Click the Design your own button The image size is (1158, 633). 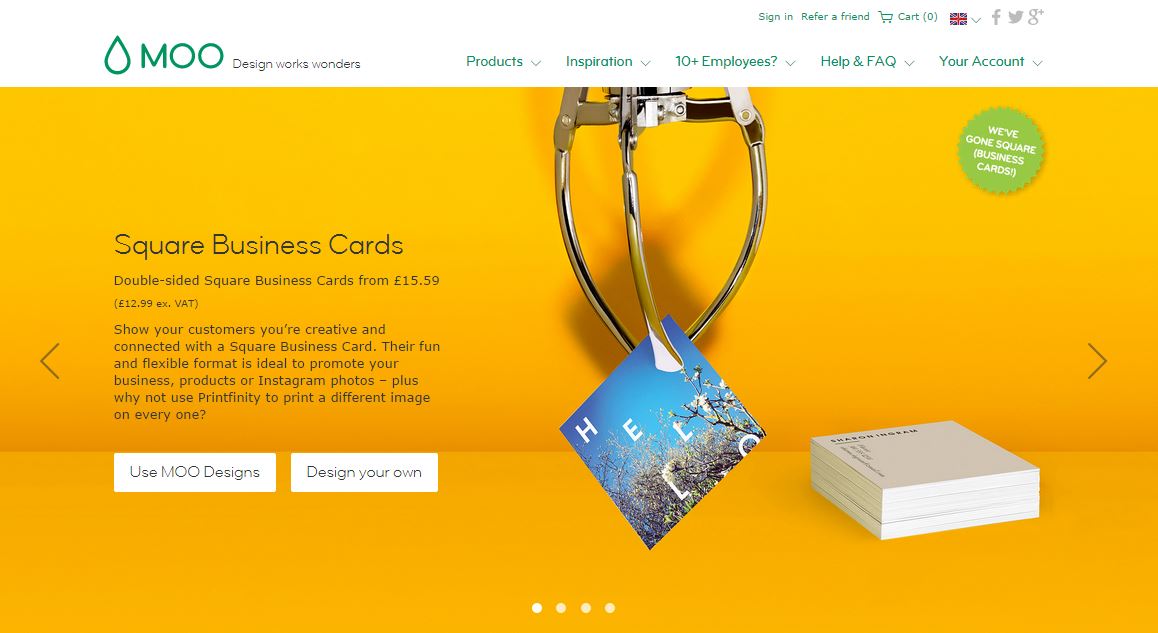click(364, 472)
